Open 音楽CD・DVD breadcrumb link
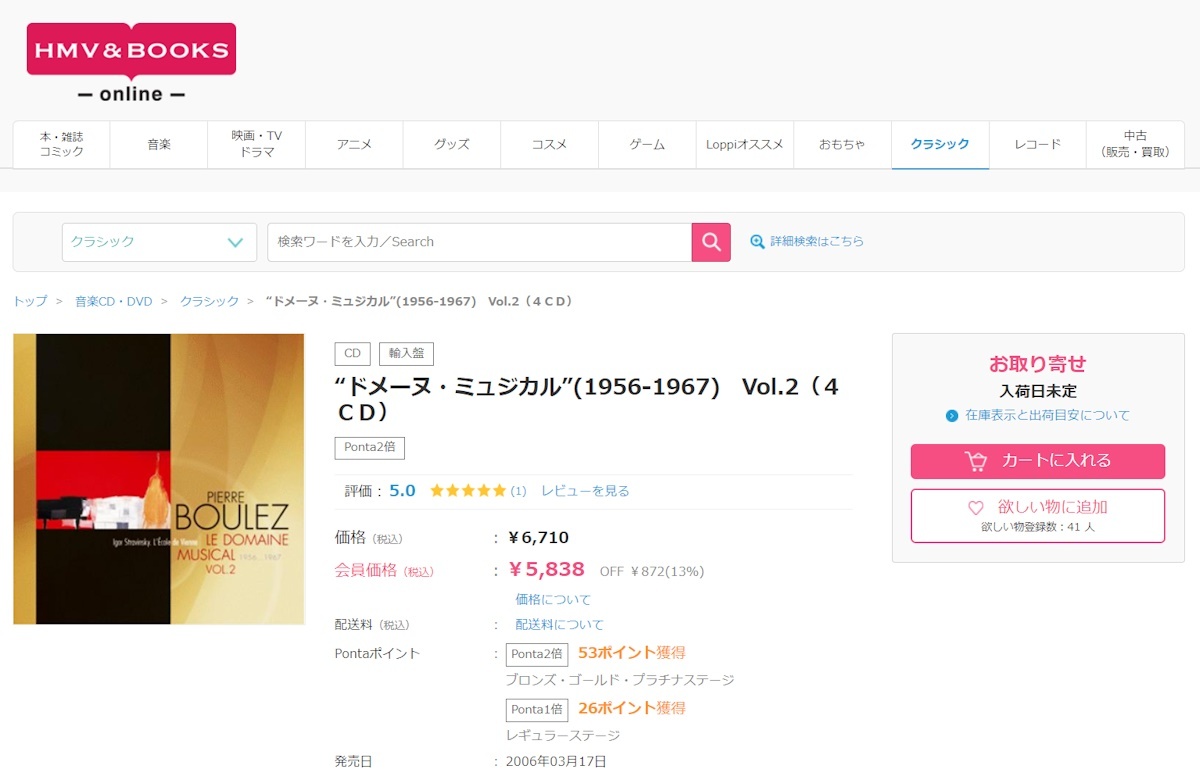Image resolution: width=1200 pixels, height=784 pixels. coord(114,301)
